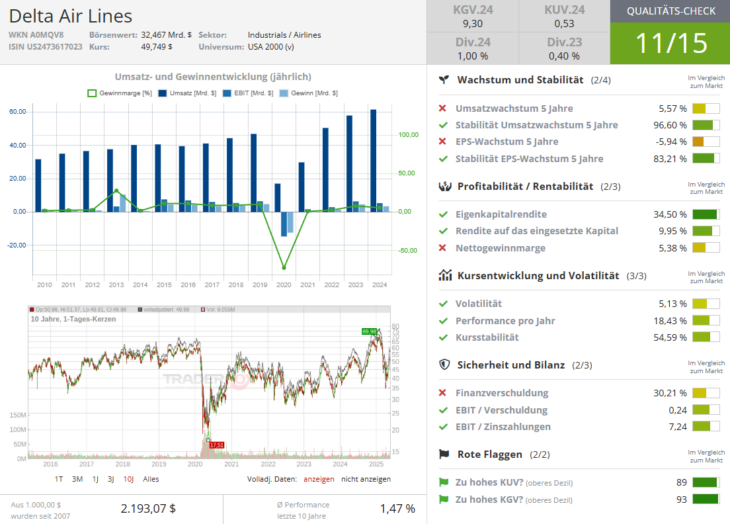Click the red X next to Finanzverschuldung
The width and height of the screenshot is (730, 524).
[442, 393]
